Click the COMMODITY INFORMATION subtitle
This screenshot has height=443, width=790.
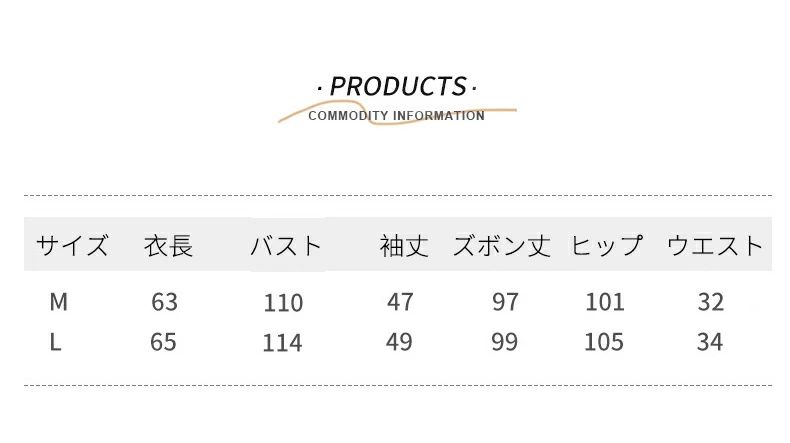coord(396,116)
